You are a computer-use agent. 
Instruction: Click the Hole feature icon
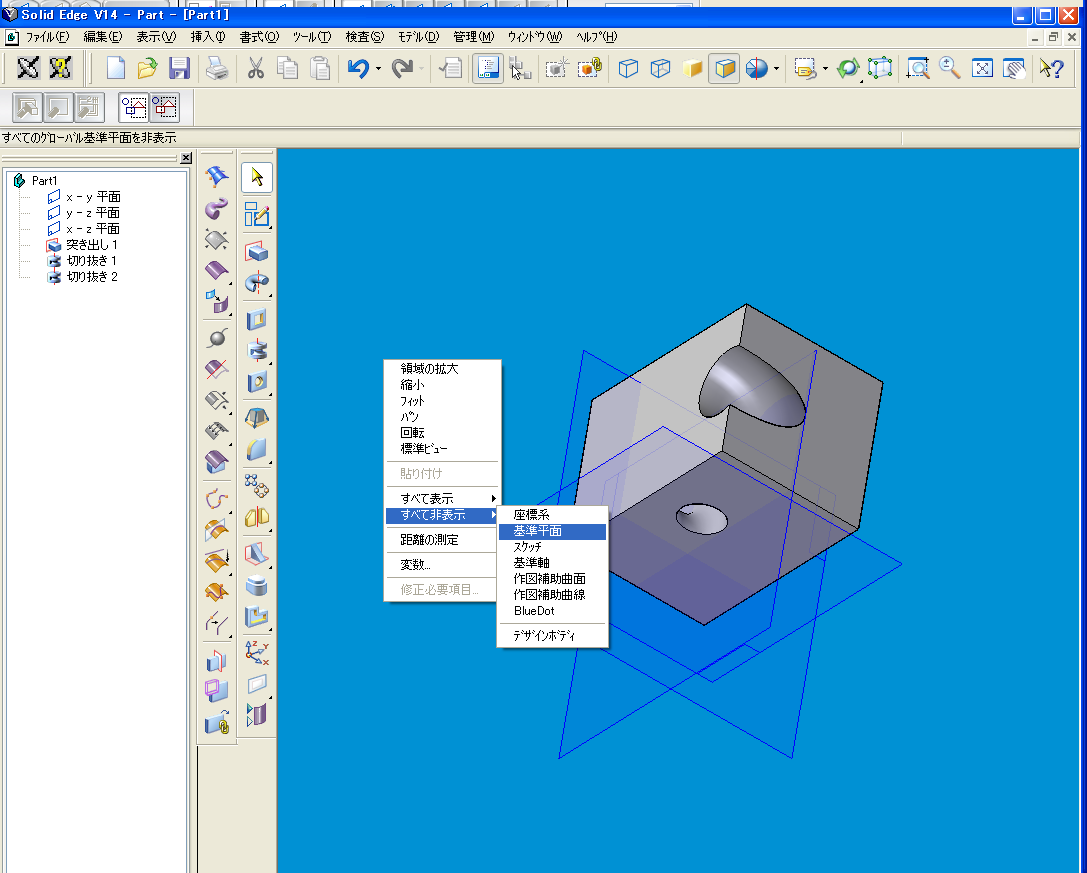(256, 381)
